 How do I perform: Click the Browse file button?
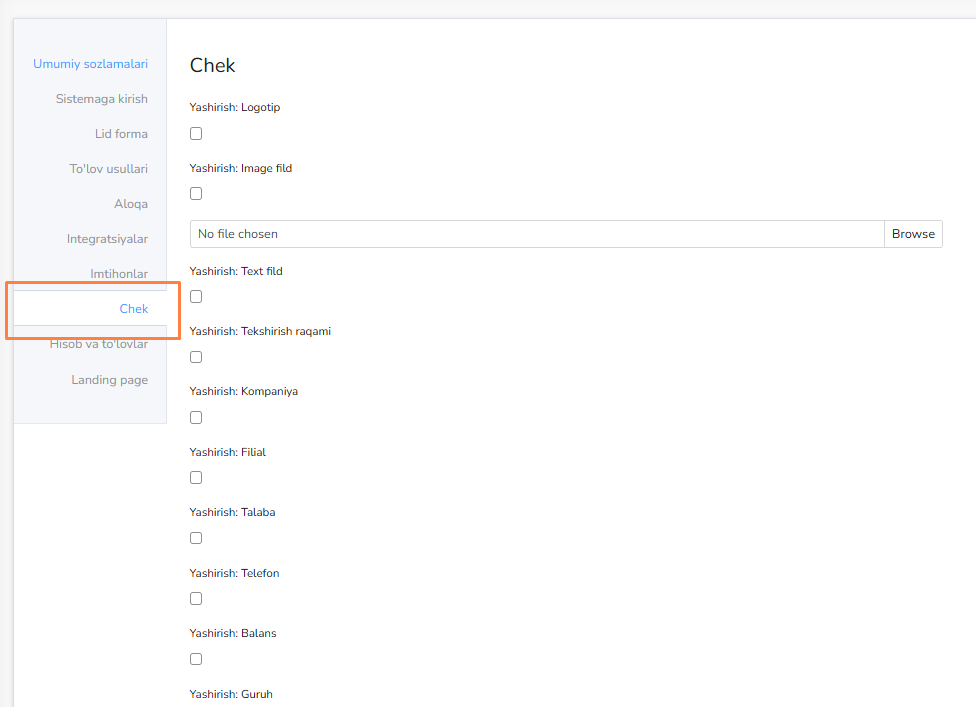click(x=913, y=234)
